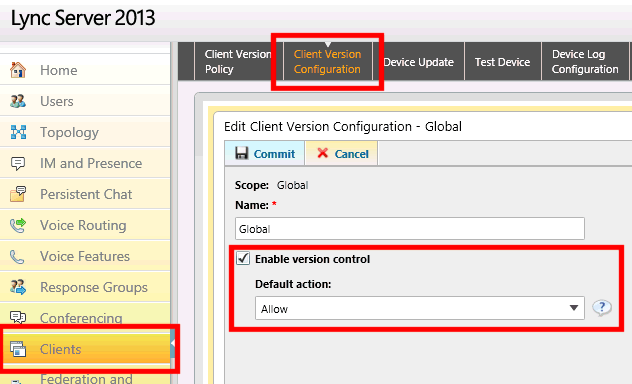Viewport: 632px width, 384px height.
Task: Click the Commit floppy disk icon
Action: tap(242, 153)
